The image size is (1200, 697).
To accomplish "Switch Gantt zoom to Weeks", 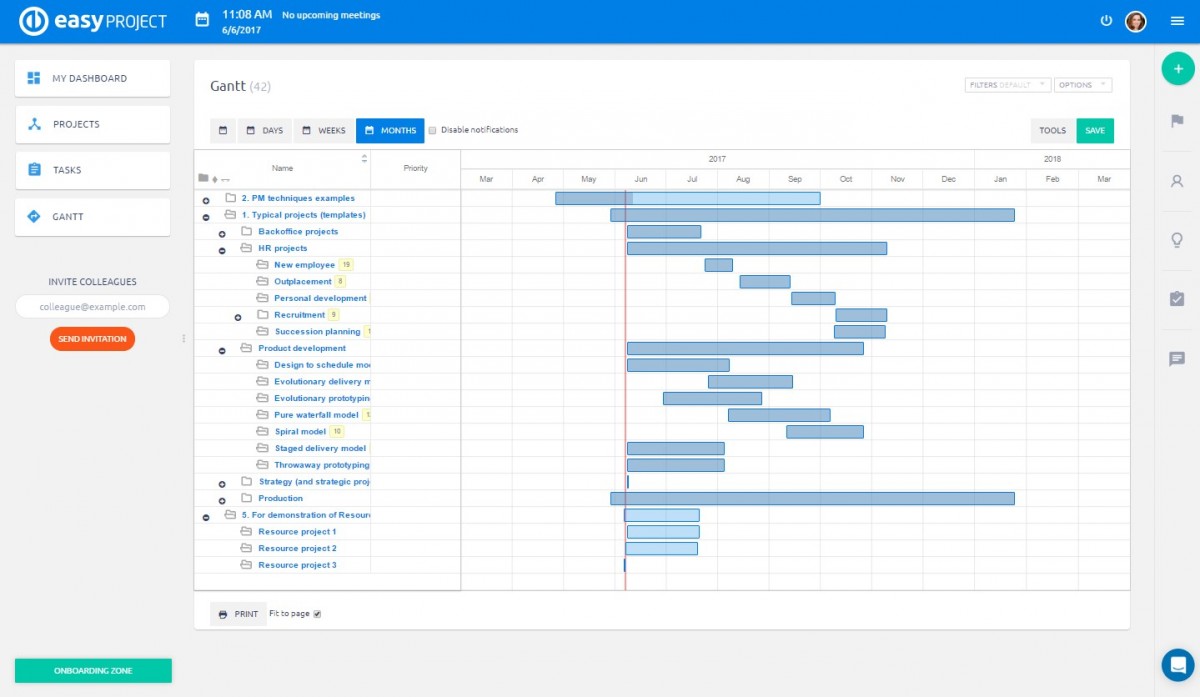I will (x=324, y=131).
